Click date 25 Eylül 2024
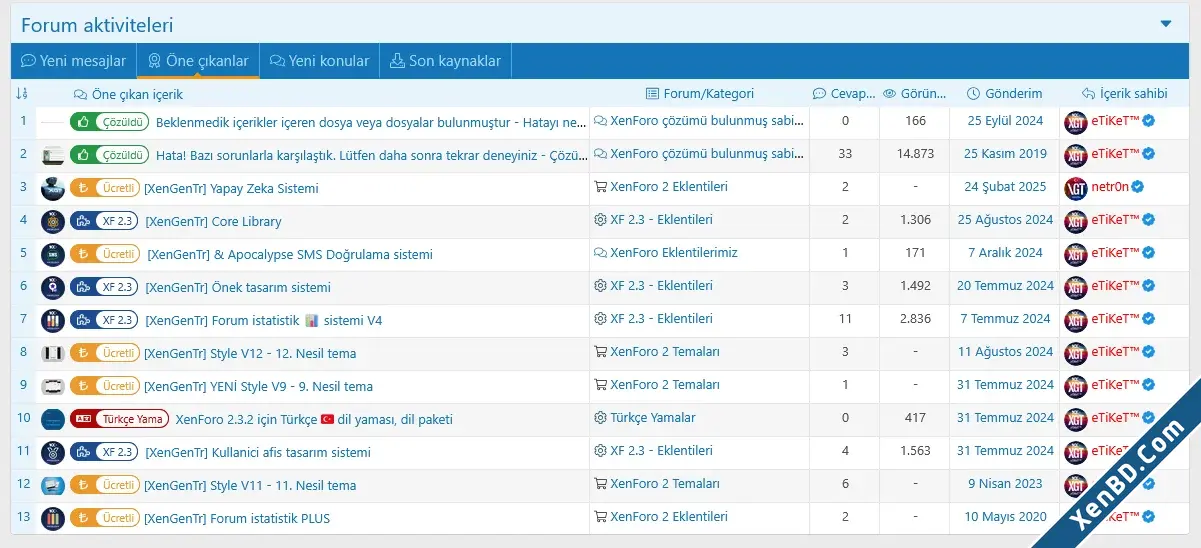 pos(1005,121)
